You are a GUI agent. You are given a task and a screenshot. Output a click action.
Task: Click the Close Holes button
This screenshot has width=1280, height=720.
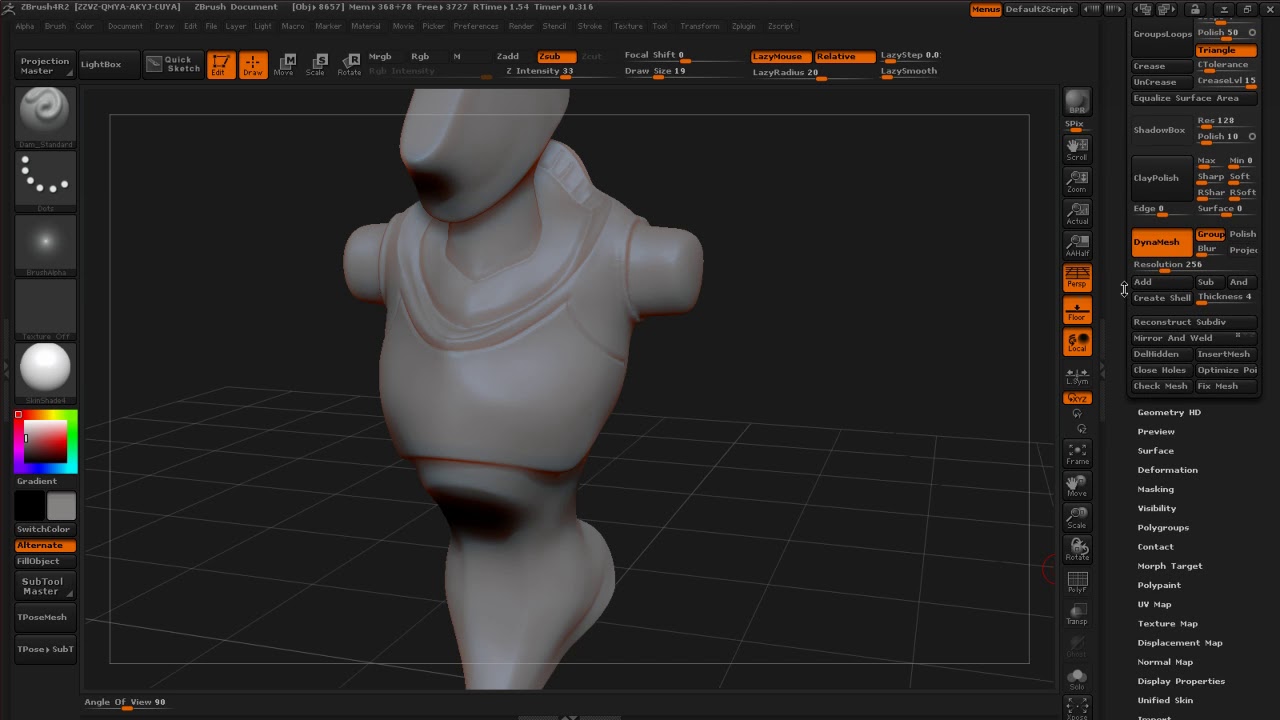(x=1161, y=370)
